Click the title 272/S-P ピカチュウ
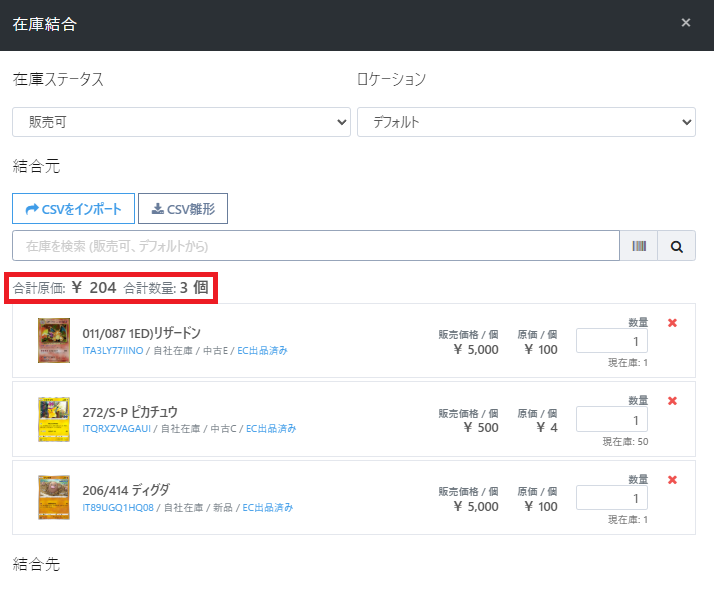This screenshot has width=714, height=589. tap(130, 412)
